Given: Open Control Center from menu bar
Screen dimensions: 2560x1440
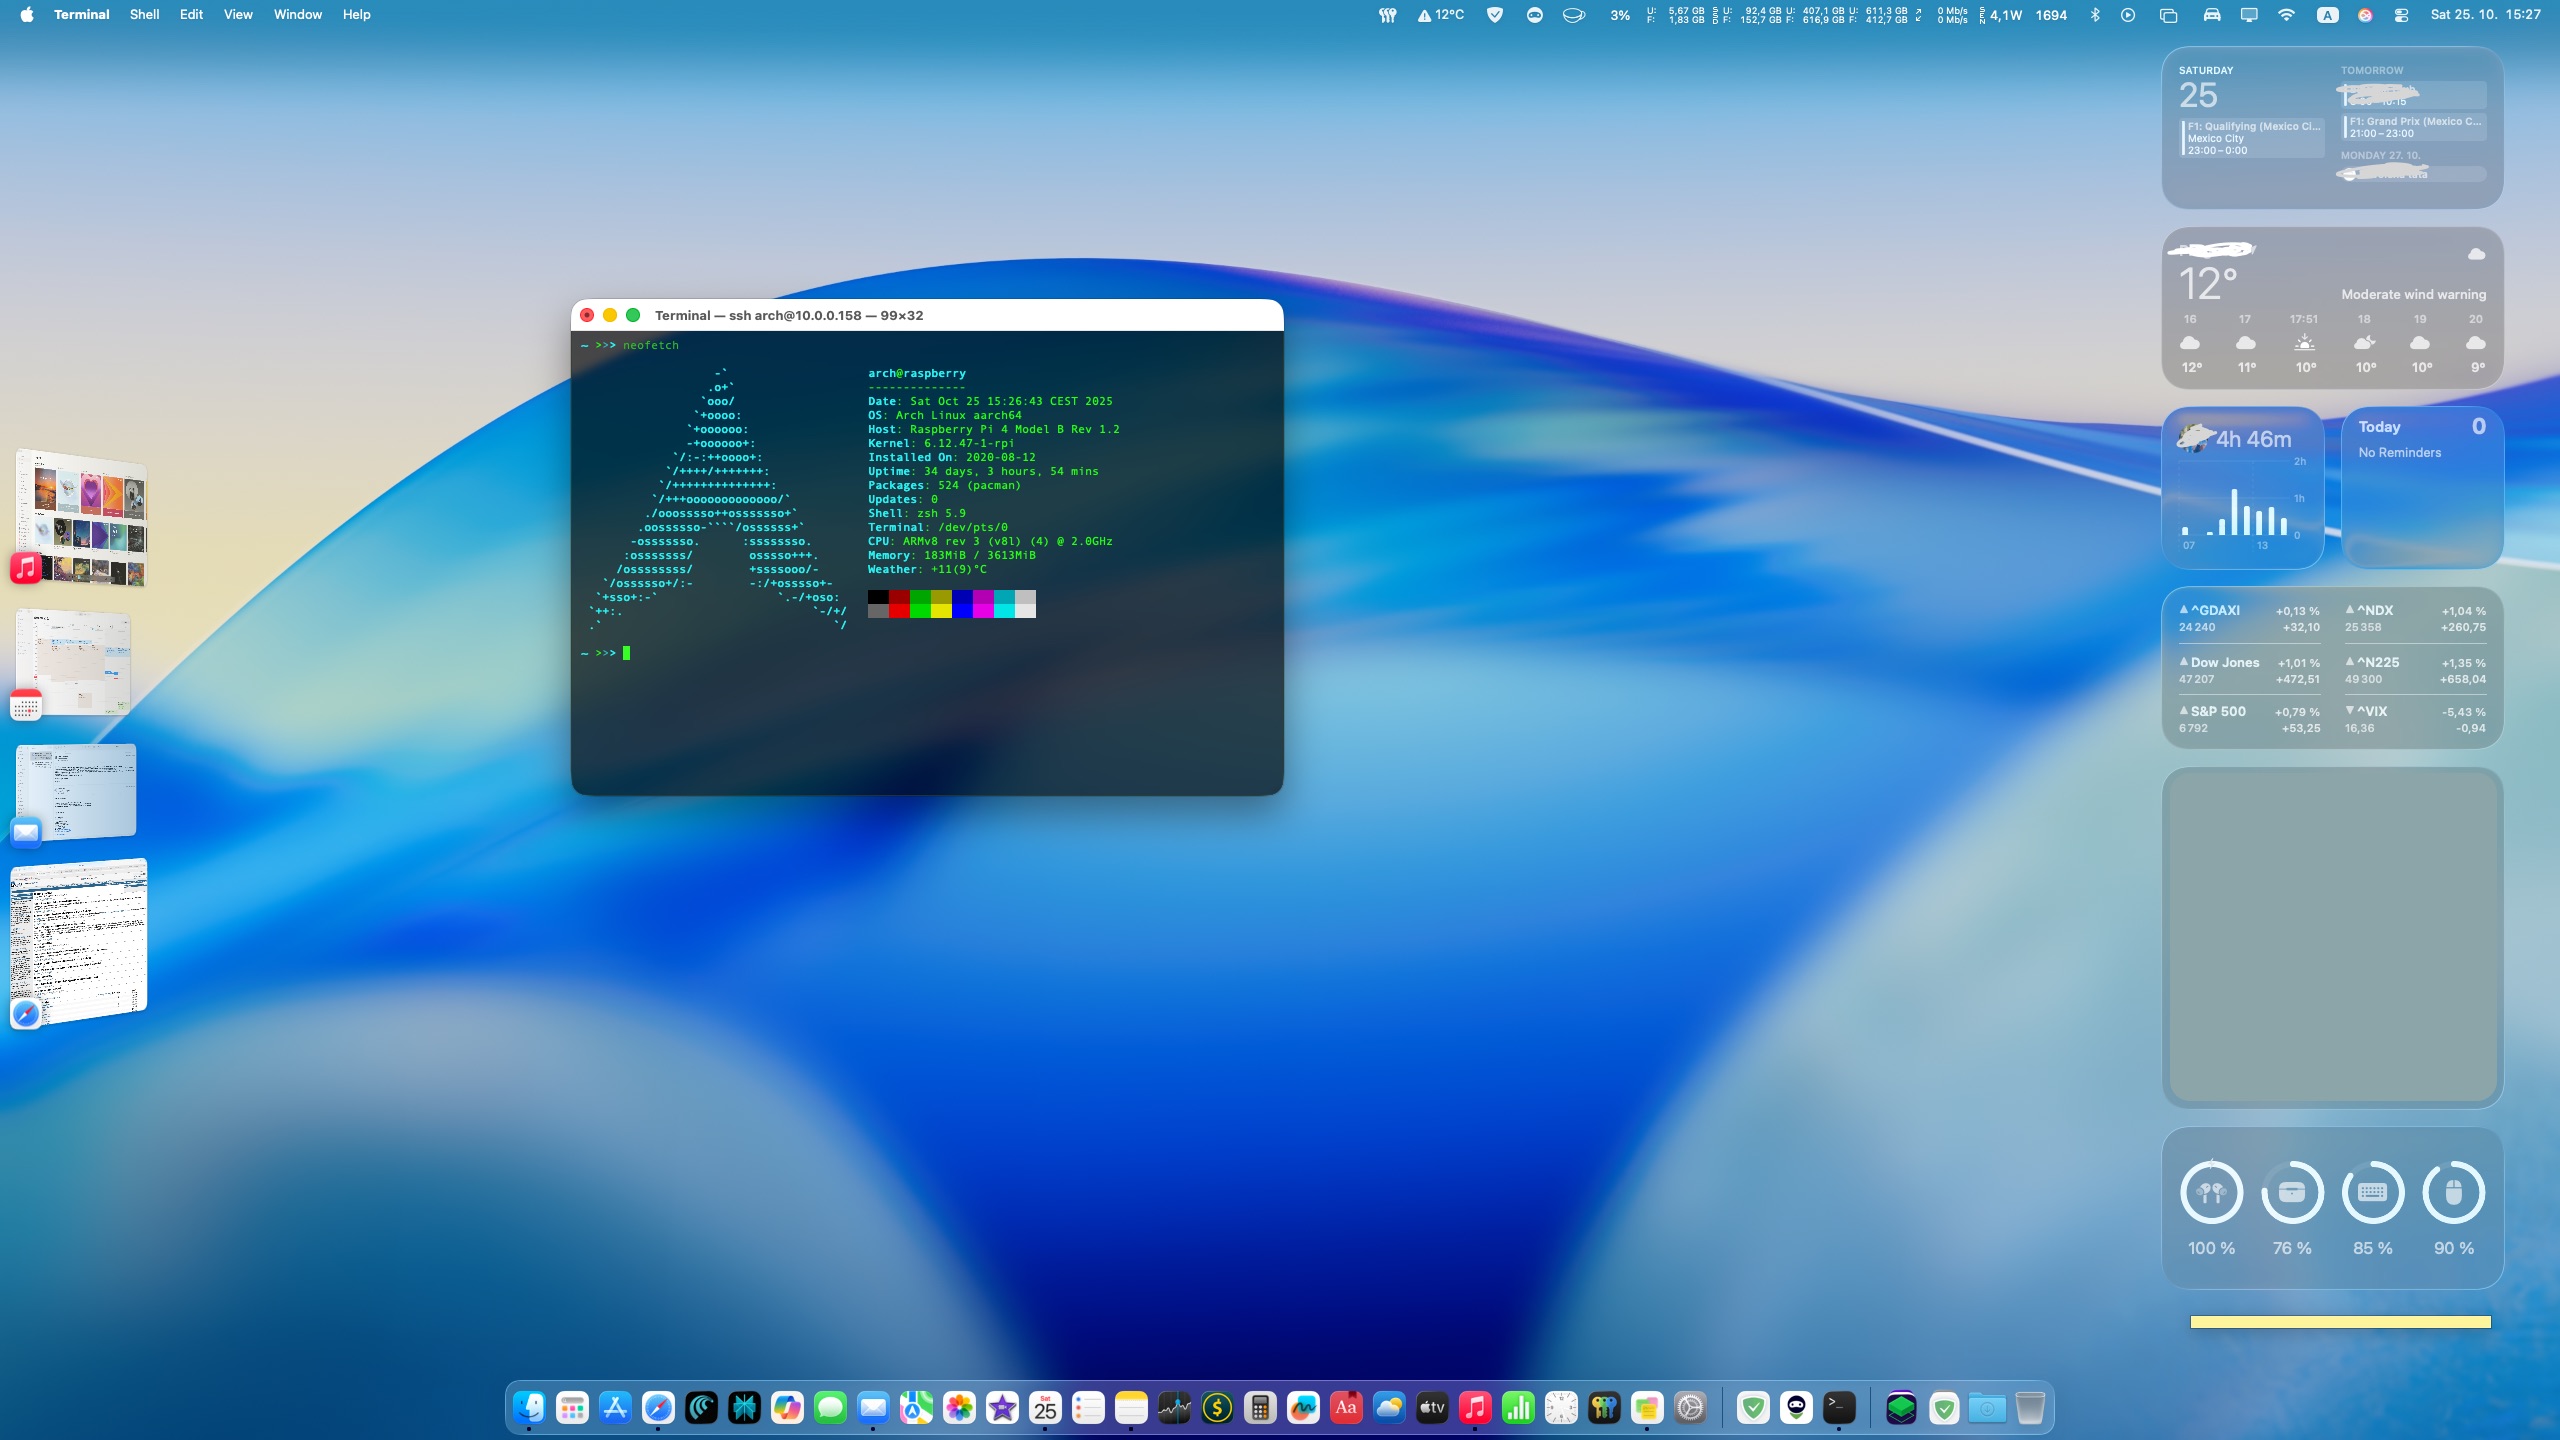Looking at the screenshot, I should pyautogui.click(x=2401, y=15).
